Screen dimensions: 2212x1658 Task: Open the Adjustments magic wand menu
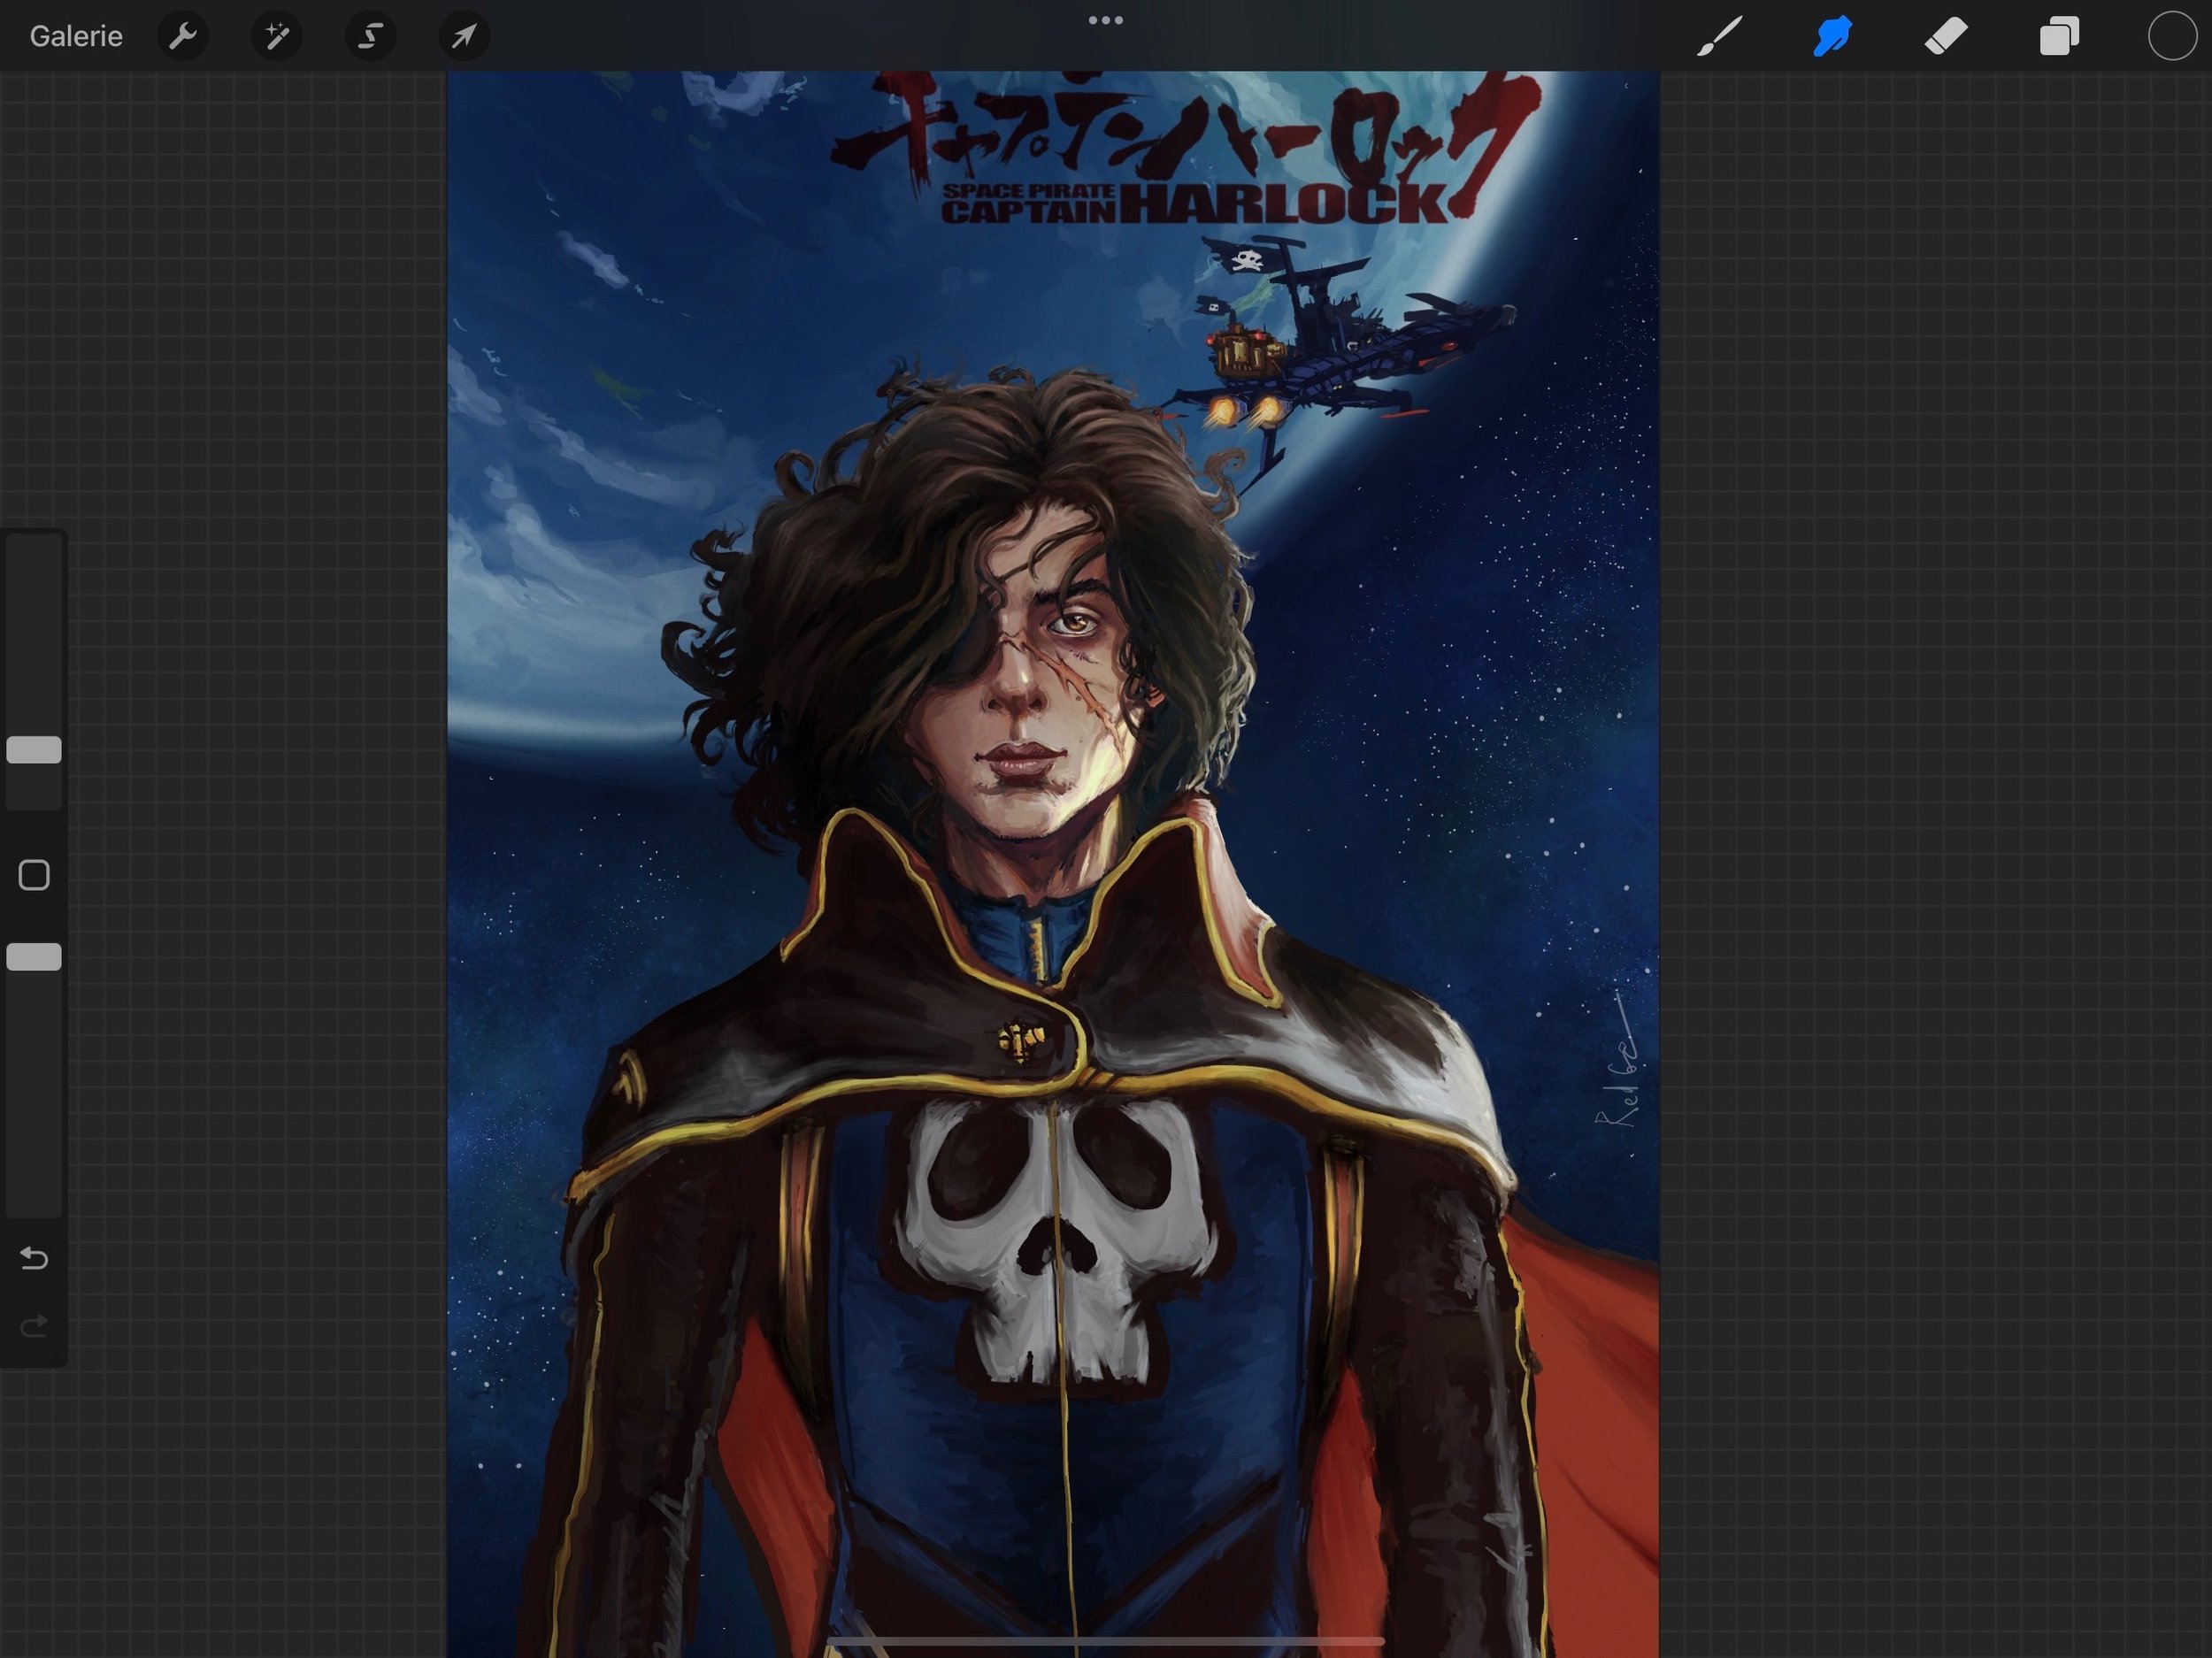276,37
